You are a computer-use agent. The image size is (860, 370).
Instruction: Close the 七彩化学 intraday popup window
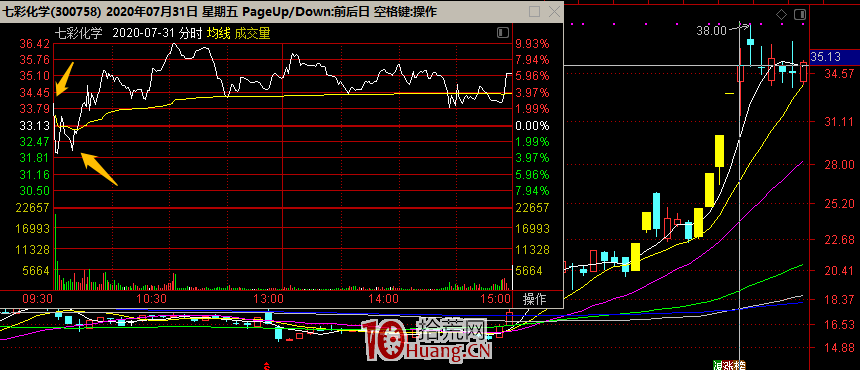point(555,11)
